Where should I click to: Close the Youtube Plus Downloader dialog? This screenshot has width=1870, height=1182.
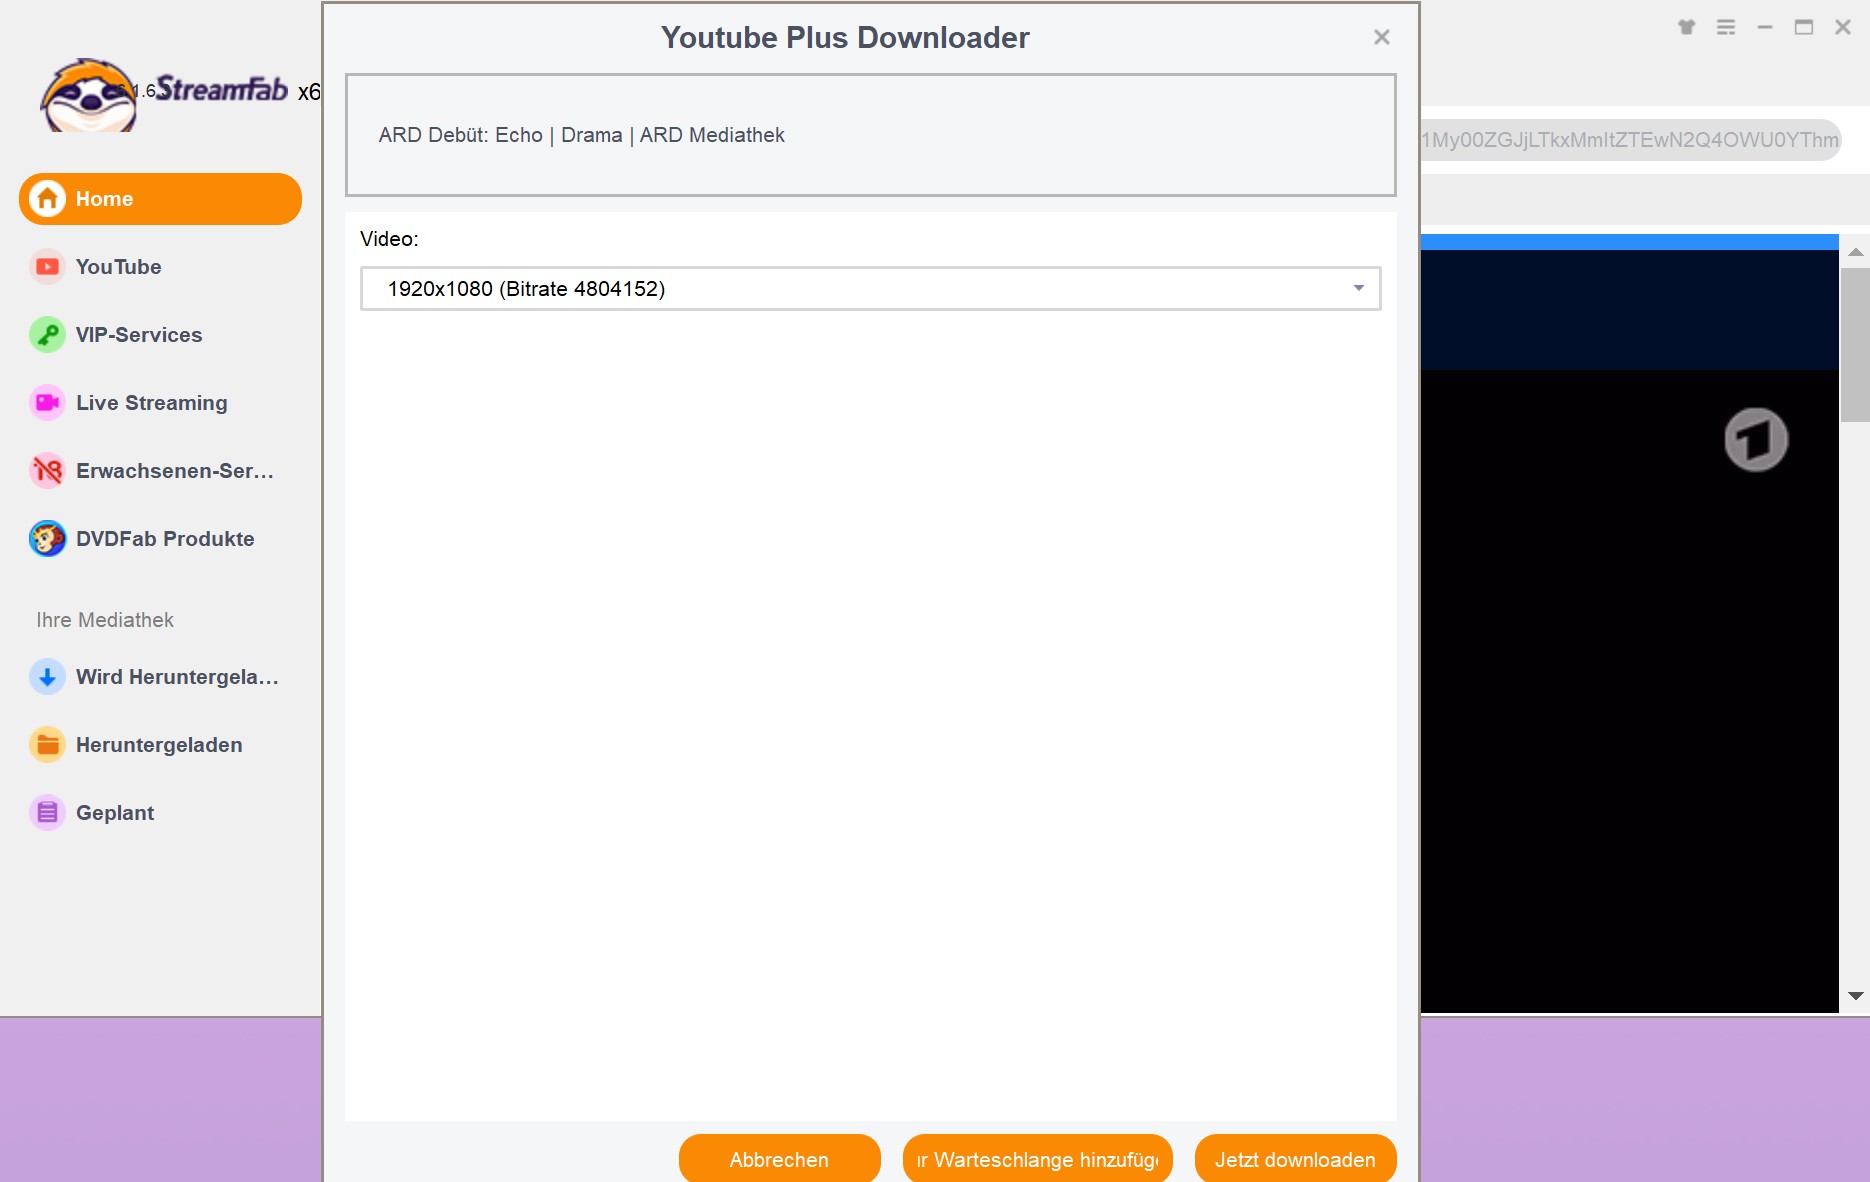point(1382,37)
